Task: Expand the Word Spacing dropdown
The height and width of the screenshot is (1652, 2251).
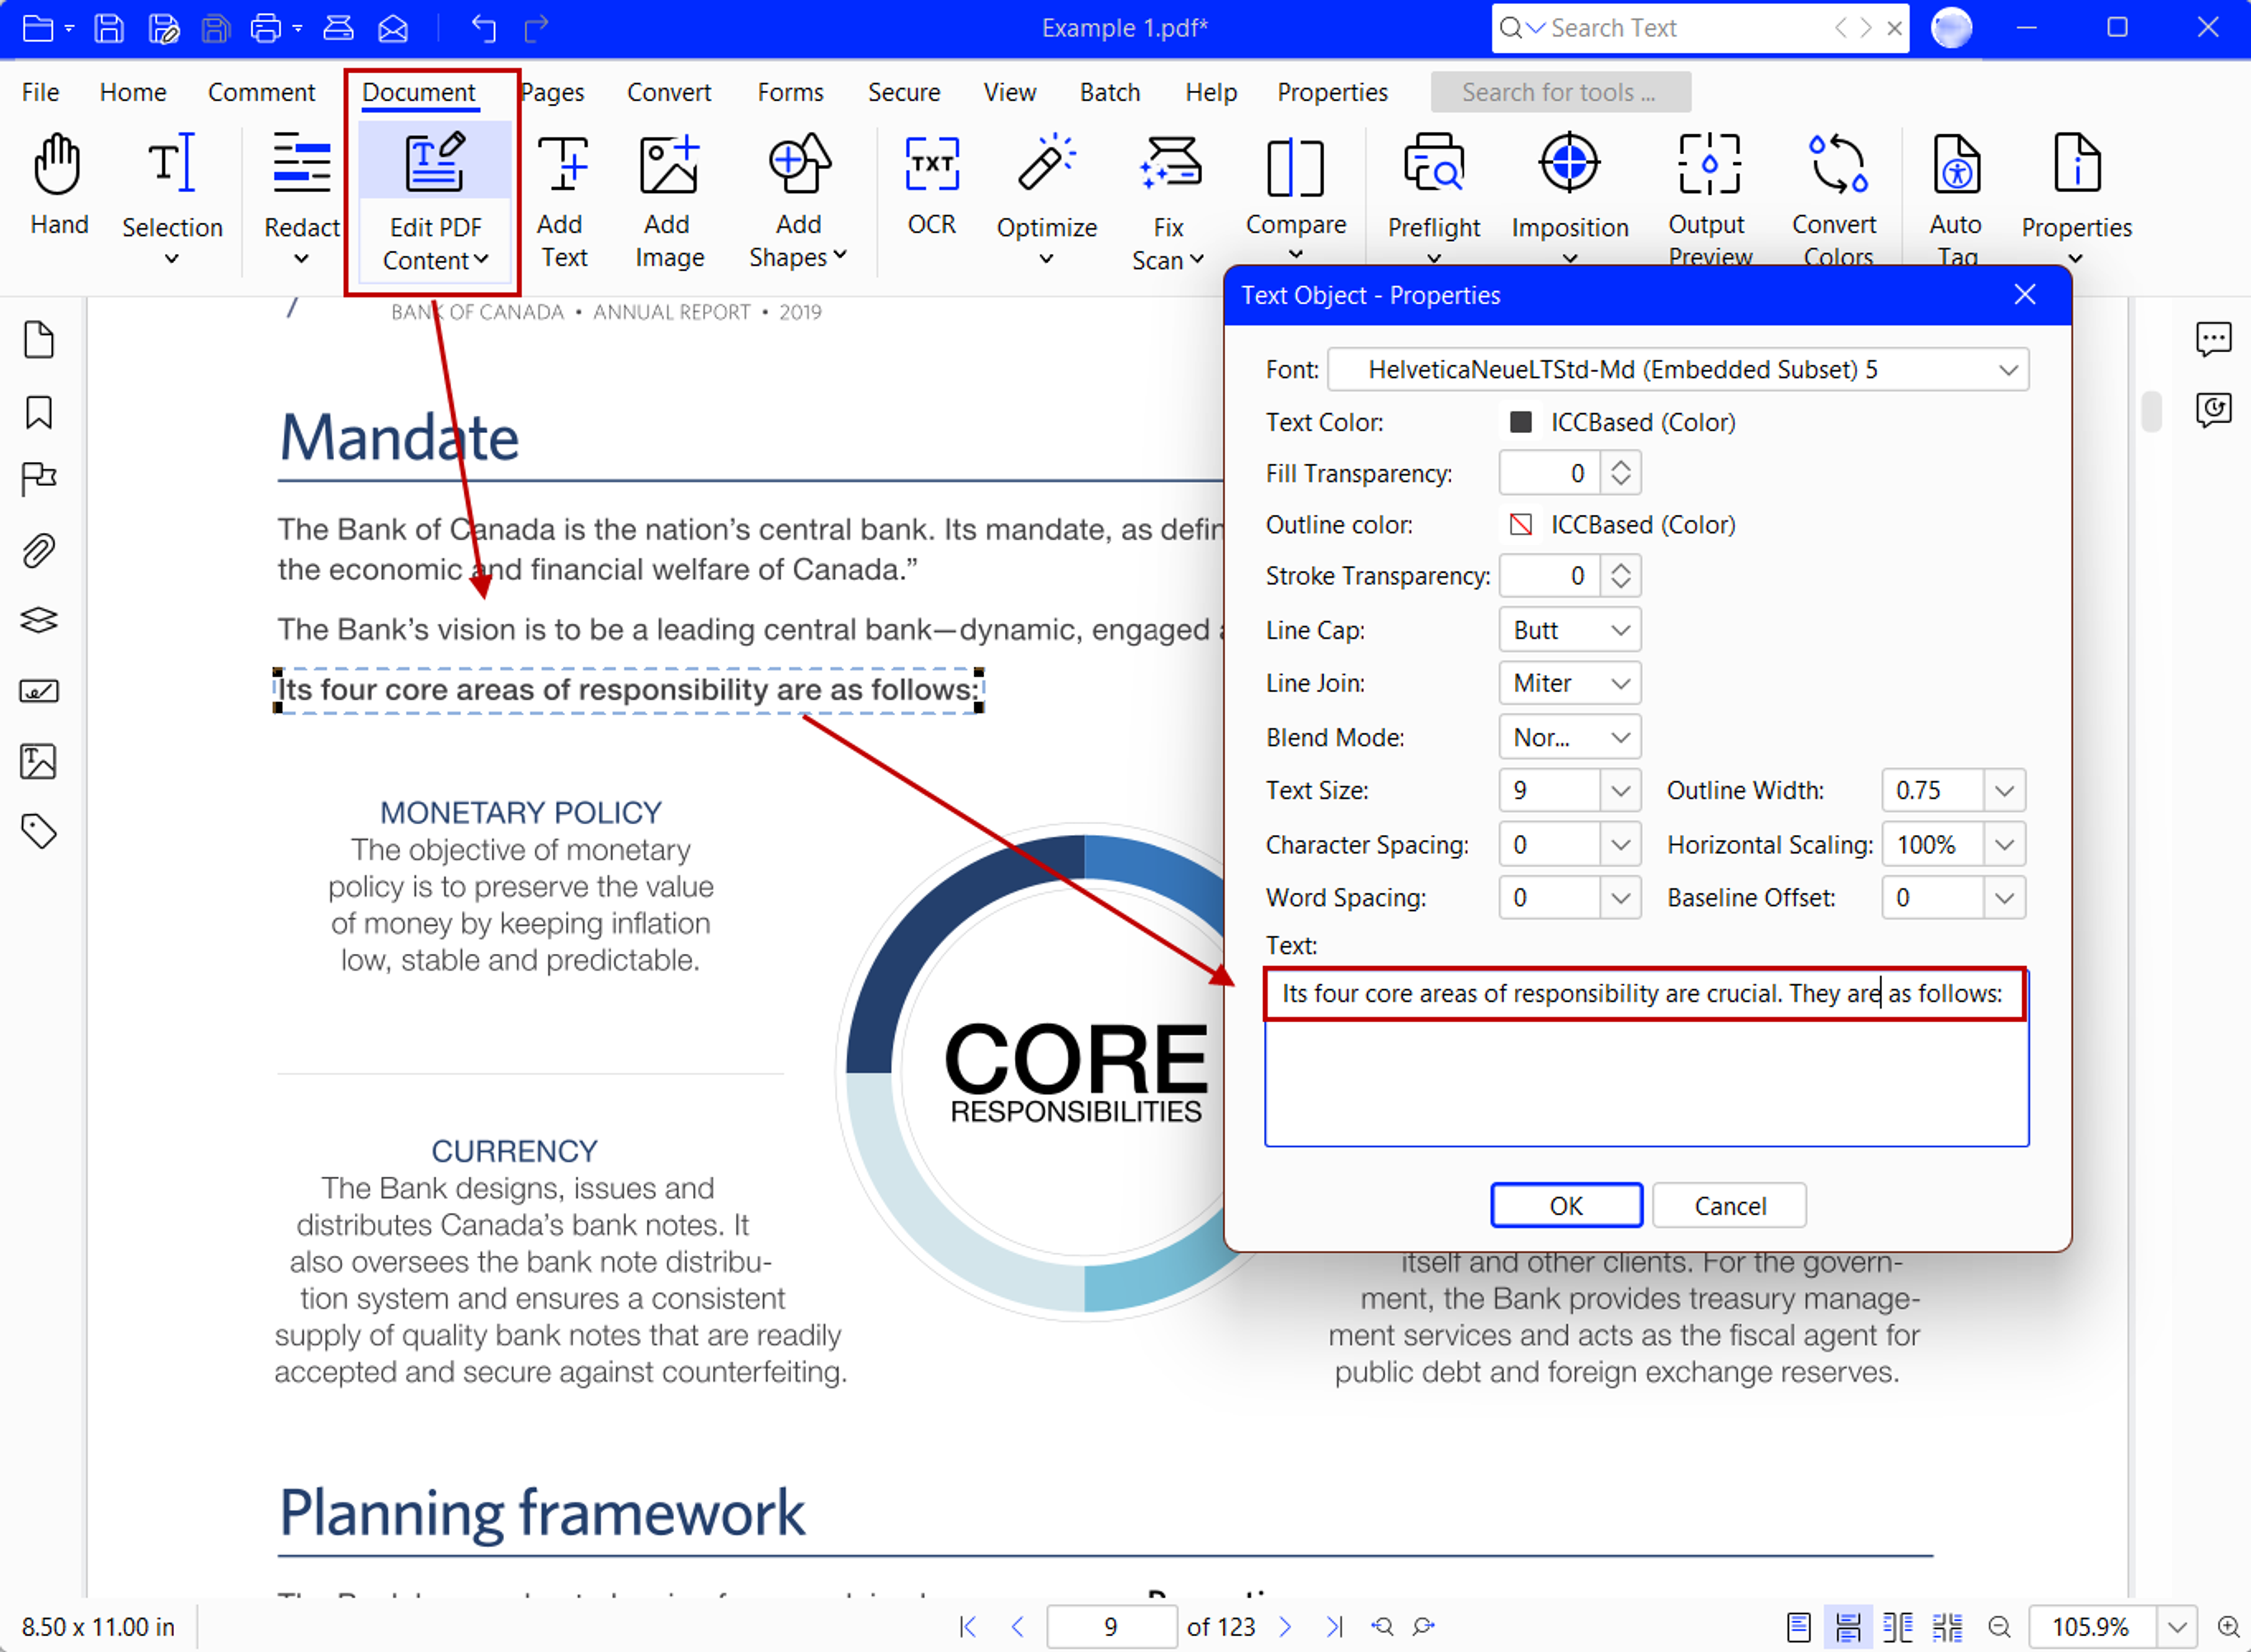Action: [x=1621, y=898]
